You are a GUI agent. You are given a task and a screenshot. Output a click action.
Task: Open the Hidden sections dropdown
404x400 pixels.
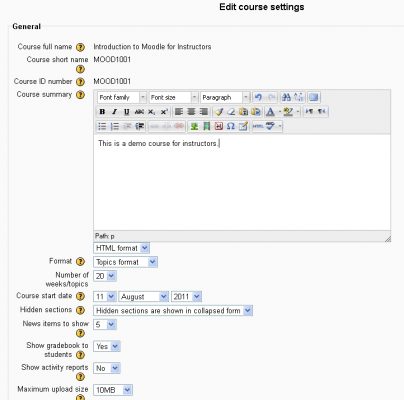pos(173,311)
